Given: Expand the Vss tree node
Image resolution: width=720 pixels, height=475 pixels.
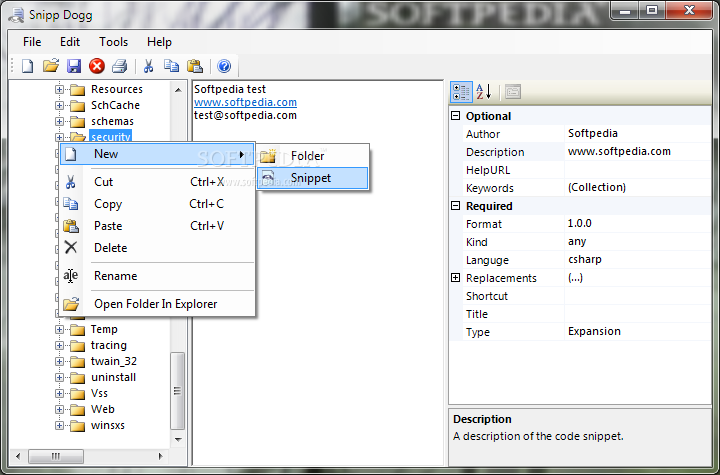Looking at the screenshot, I should tap(59, 393).
